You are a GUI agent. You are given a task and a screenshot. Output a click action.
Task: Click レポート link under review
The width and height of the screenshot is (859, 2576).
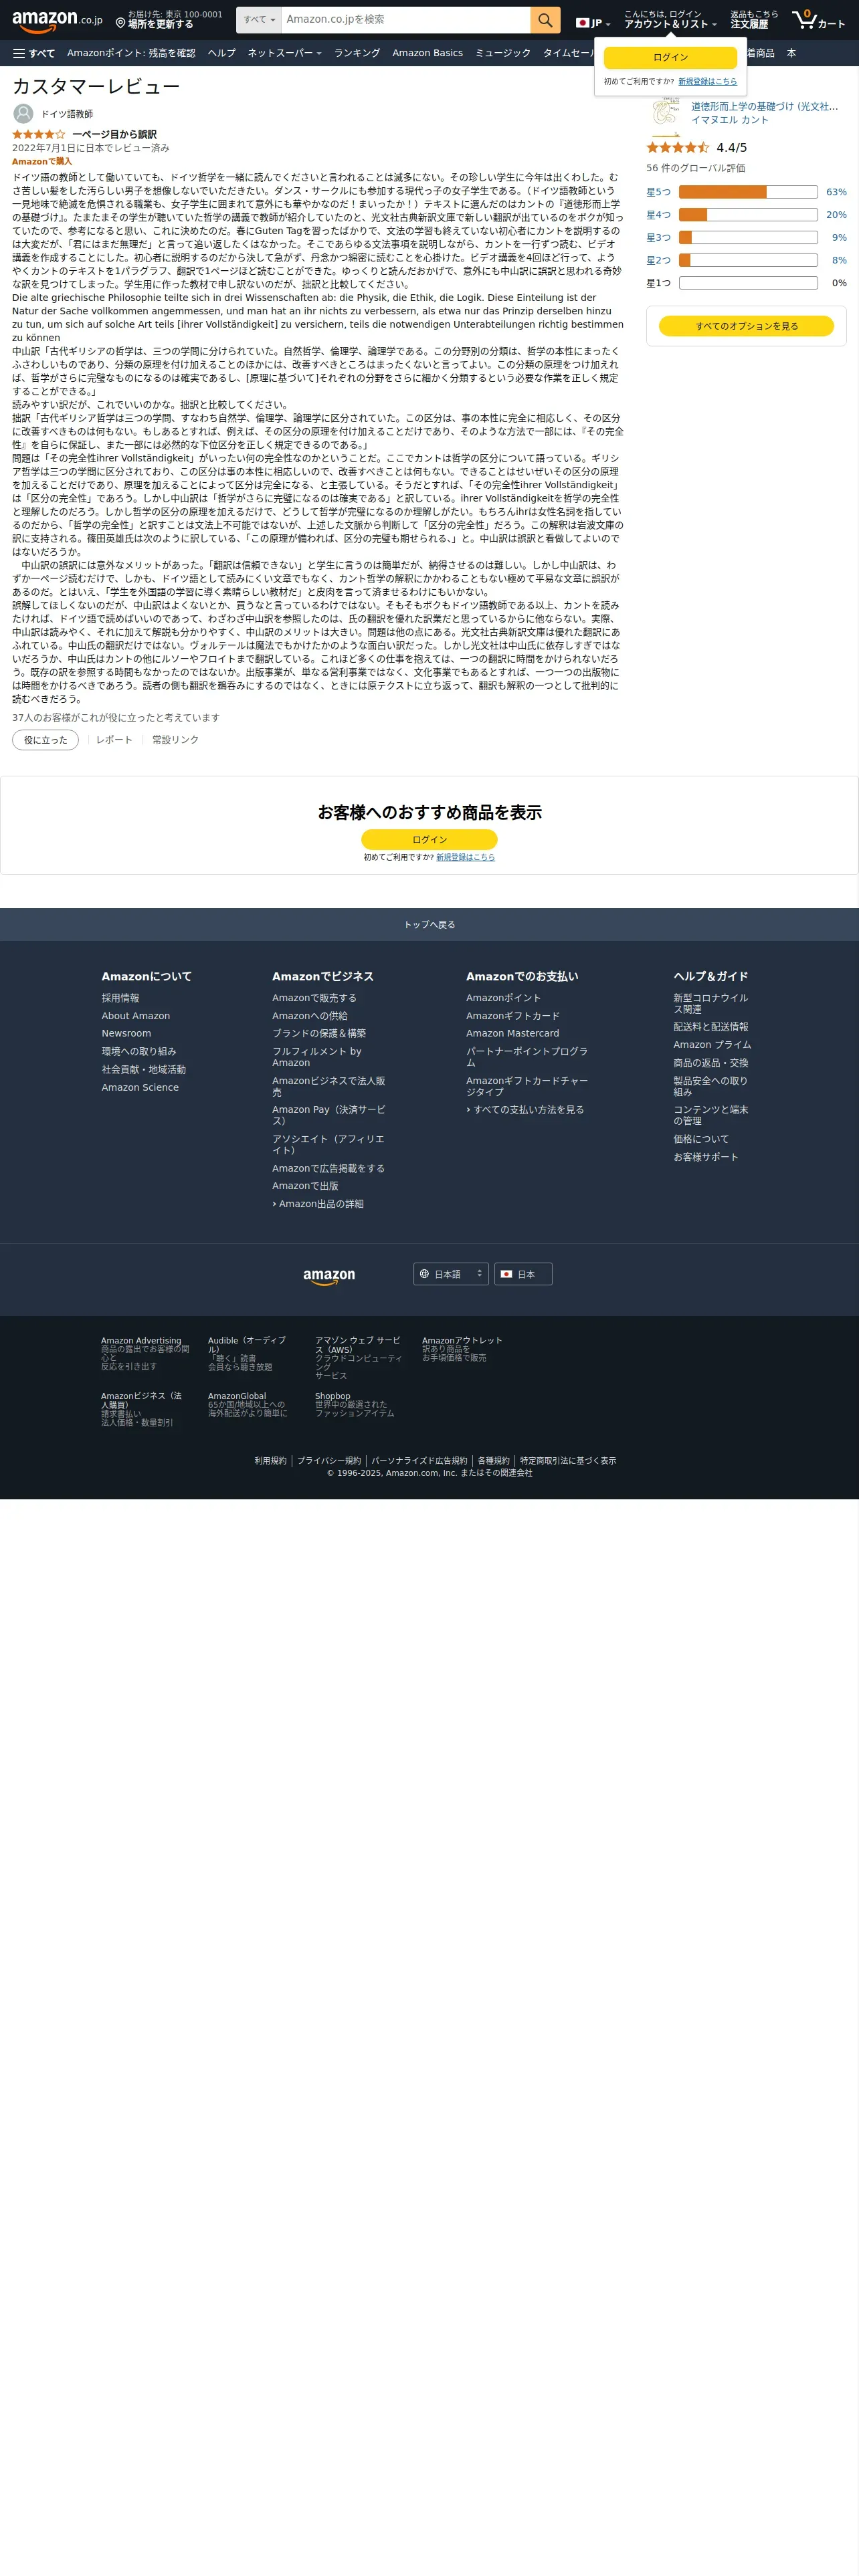point(114,740)
